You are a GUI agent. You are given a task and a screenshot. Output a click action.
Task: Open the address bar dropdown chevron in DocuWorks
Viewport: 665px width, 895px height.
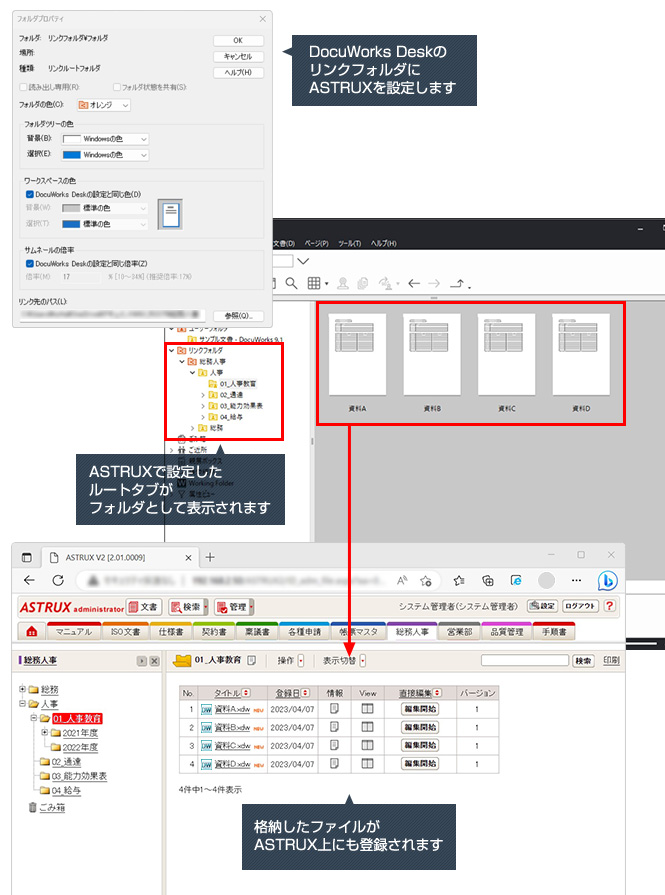(x=304, y=261)
